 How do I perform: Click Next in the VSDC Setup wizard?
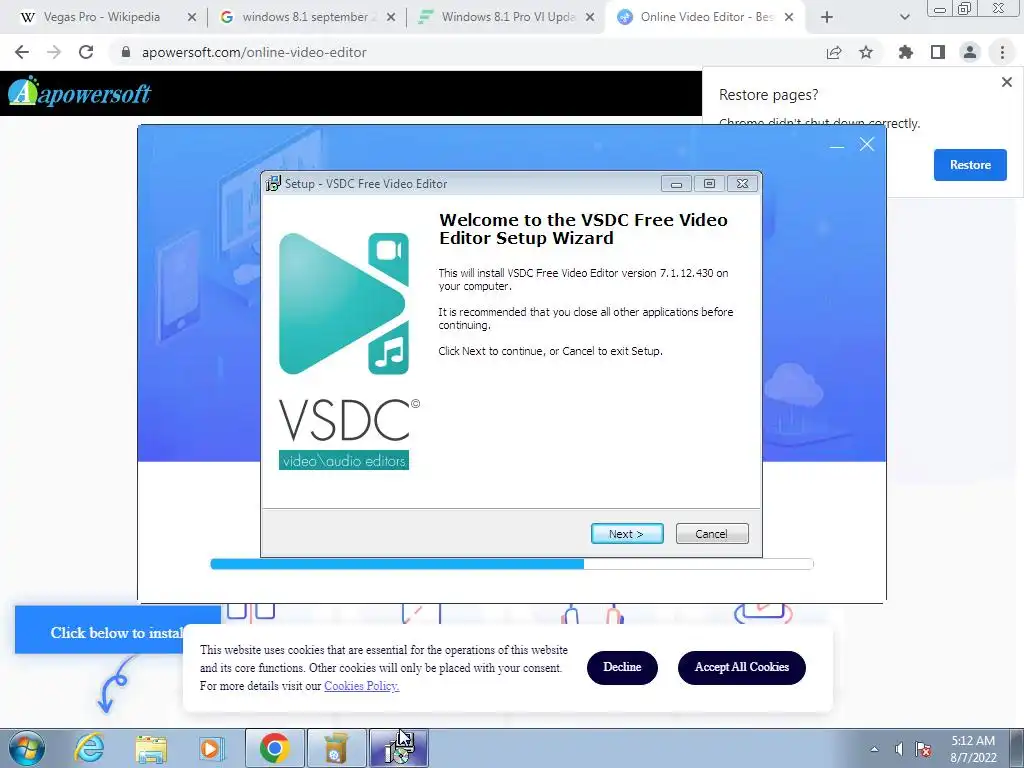pos(627,534)
